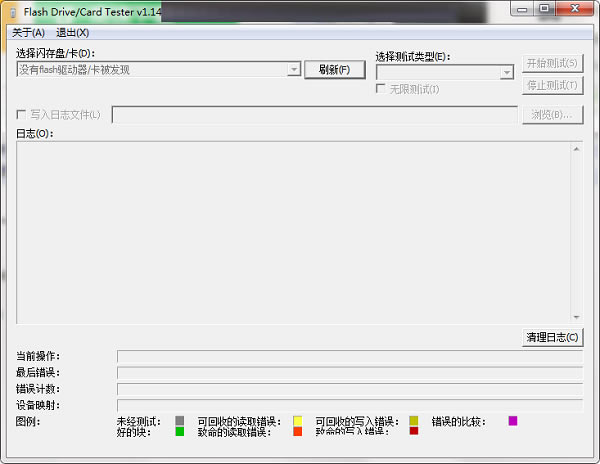Click the green 好的块 legend swatch

coord(179,431)
